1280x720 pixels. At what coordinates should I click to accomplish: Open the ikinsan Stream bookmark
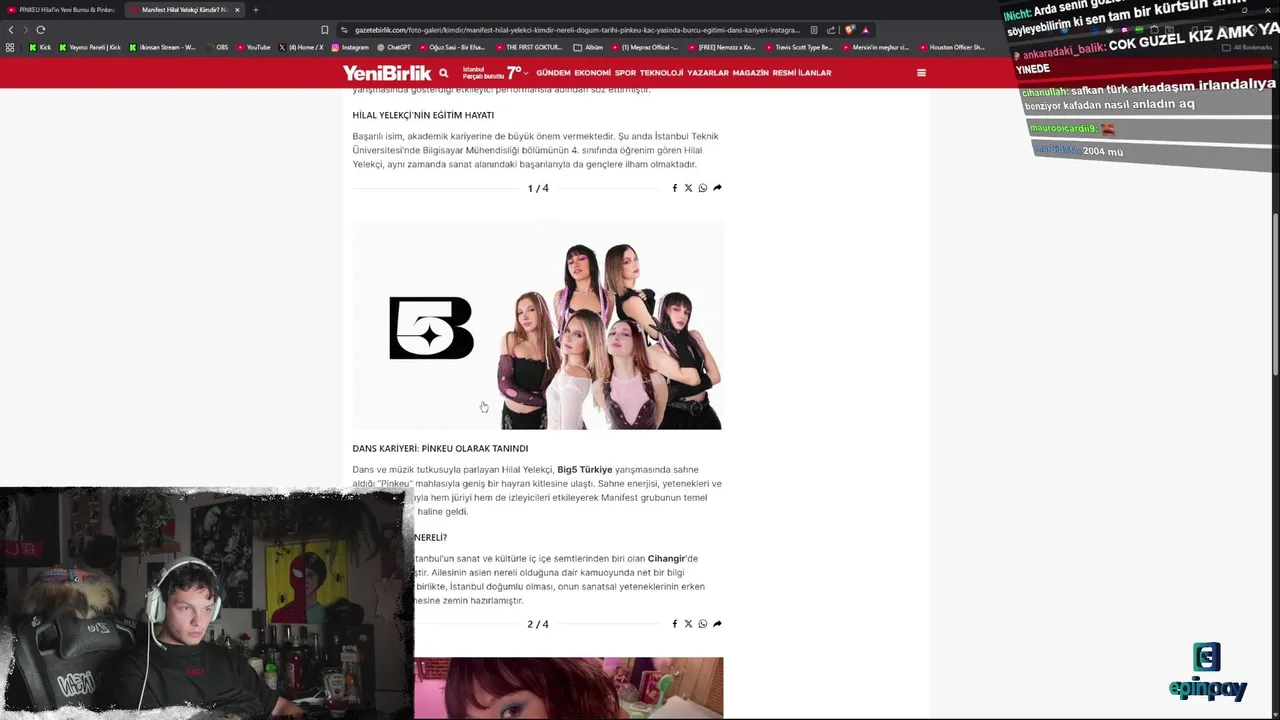point(163,47)
